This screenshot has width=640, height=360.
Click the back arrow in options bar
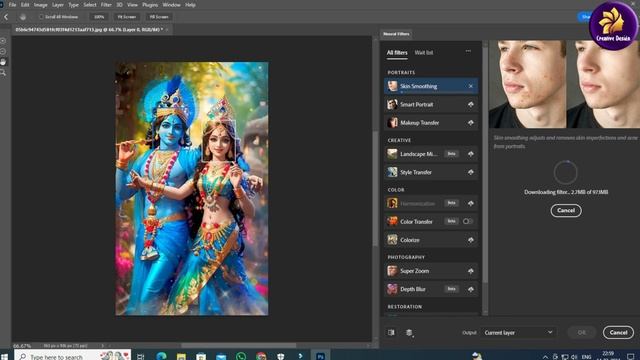pyautogui.click(x=6, y=17)
